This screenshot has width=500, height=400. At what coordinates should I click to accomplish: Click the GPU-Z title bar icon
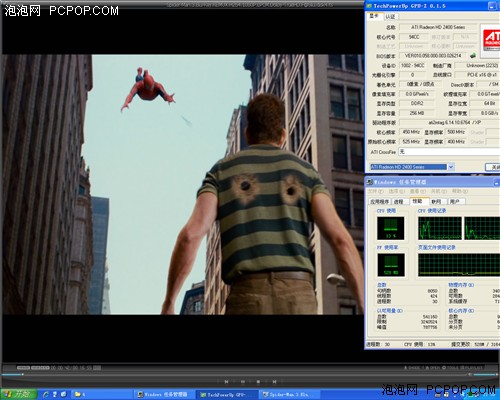pos(369,6)
